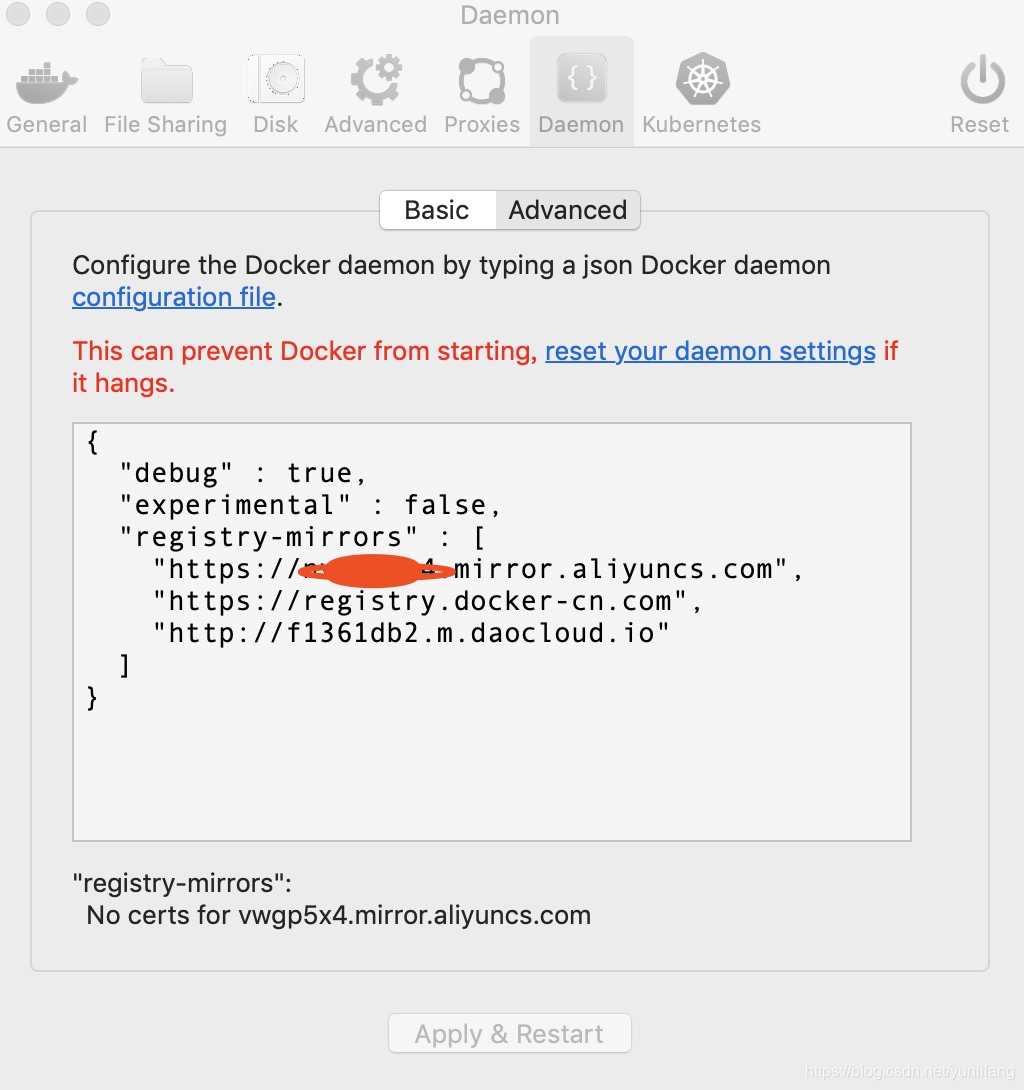
Task: Open Advanced settings gear icon
Action: (x=376, y=79)
